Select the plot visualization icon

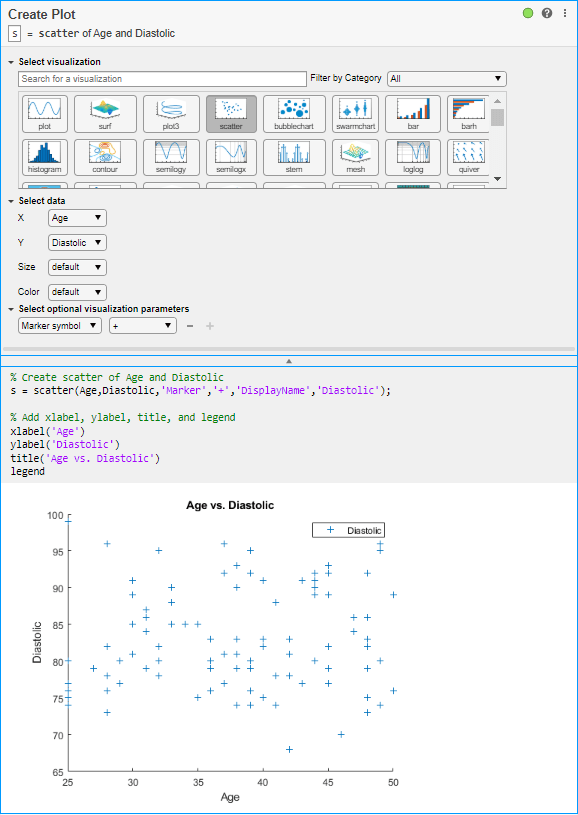[44, 113]
